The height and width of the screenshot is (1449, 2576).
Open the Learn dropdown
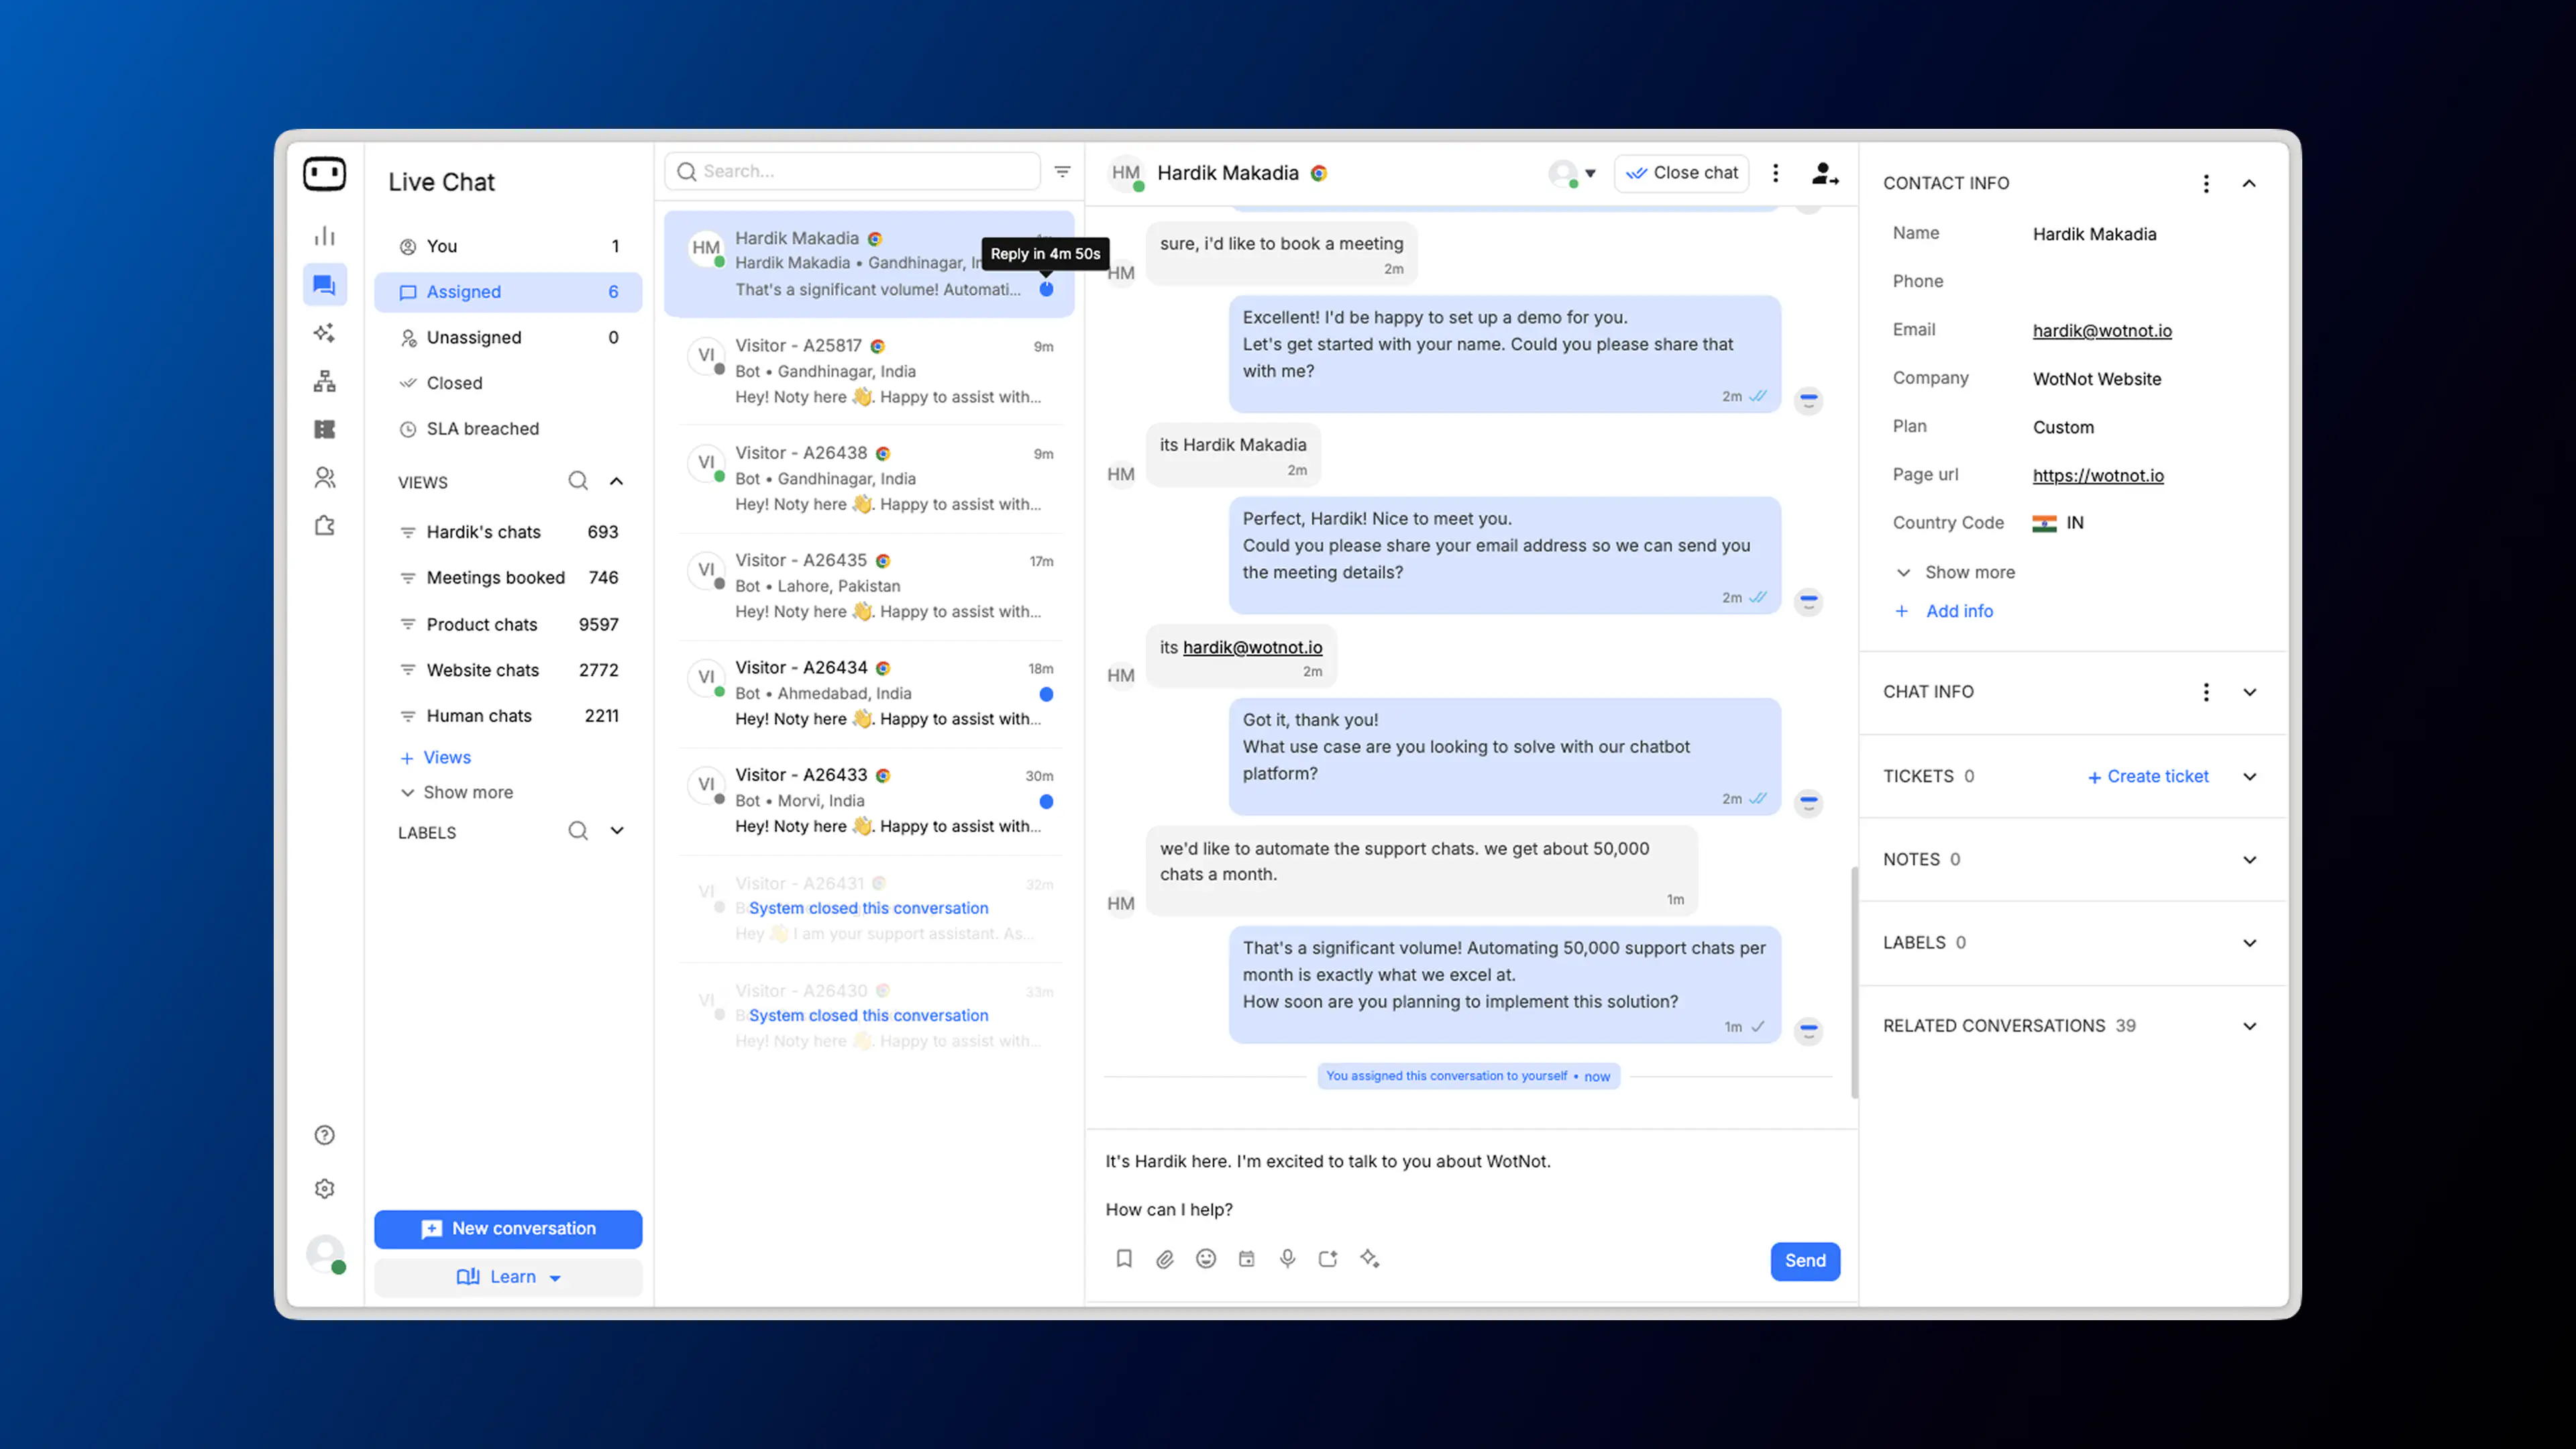click(508, 1277)
